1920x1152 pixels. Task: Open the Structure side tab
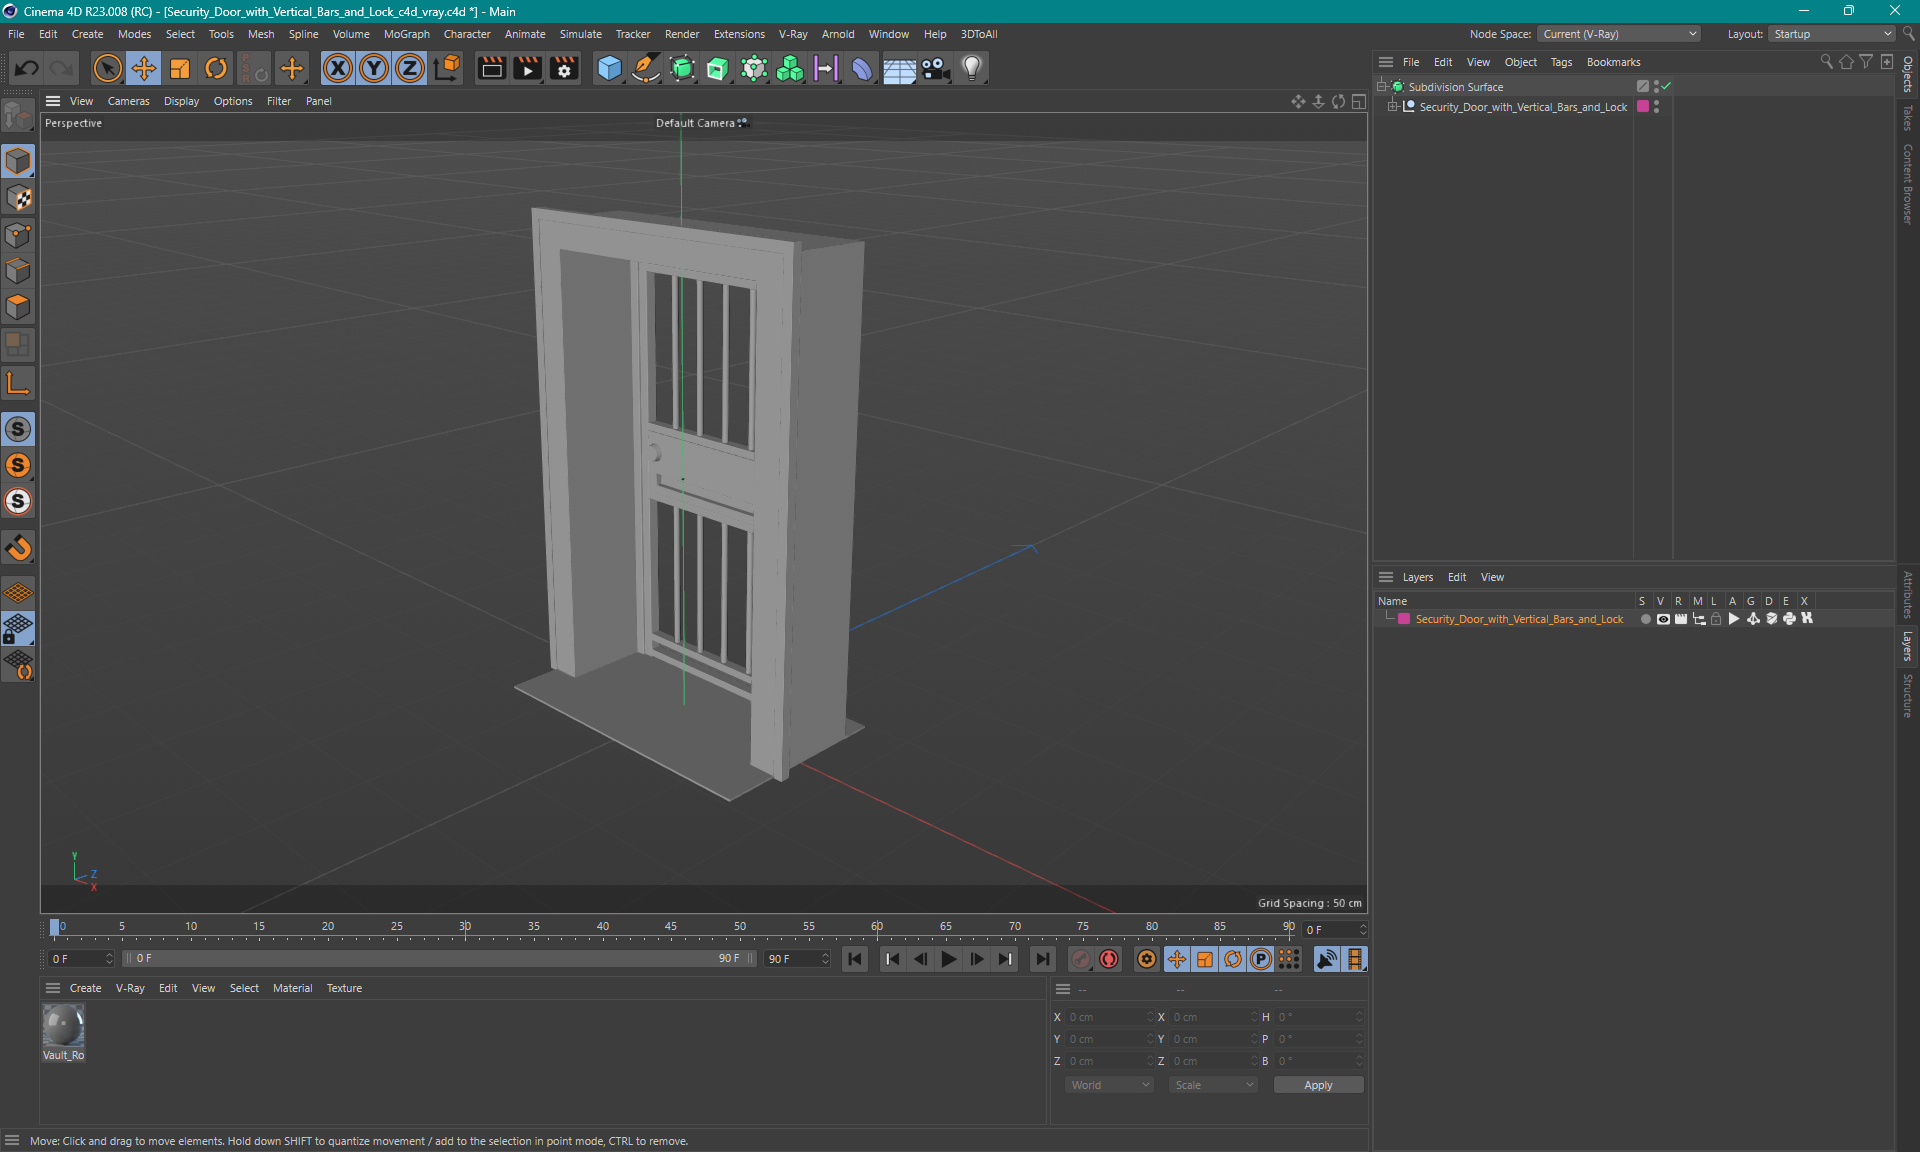click(1907, 695)
